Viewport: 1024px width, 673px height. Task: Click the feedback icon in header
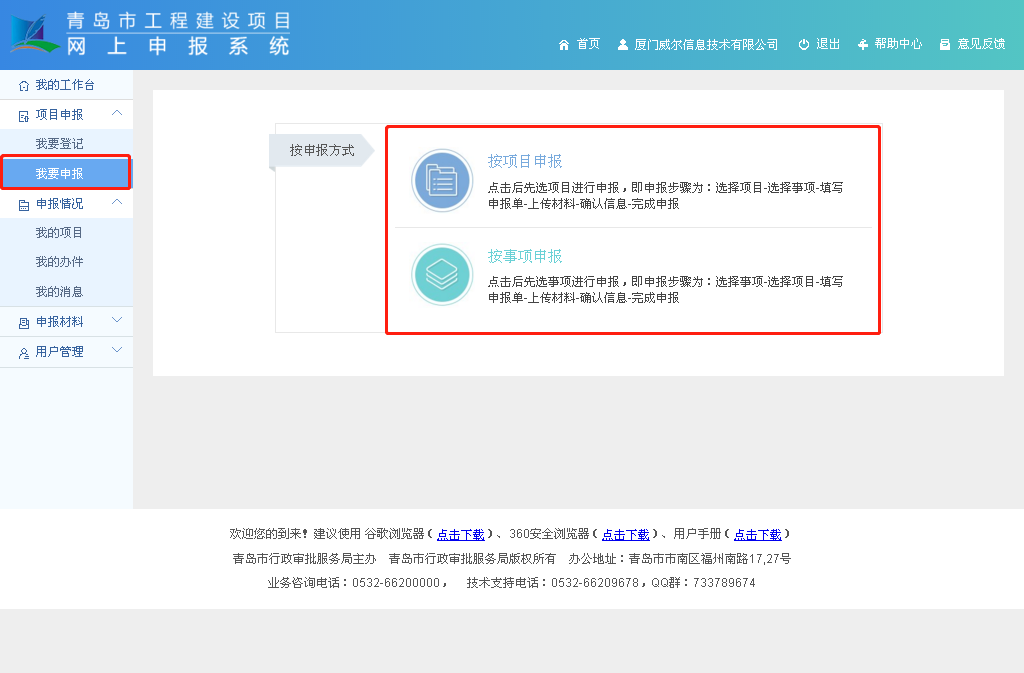[945, 45]
